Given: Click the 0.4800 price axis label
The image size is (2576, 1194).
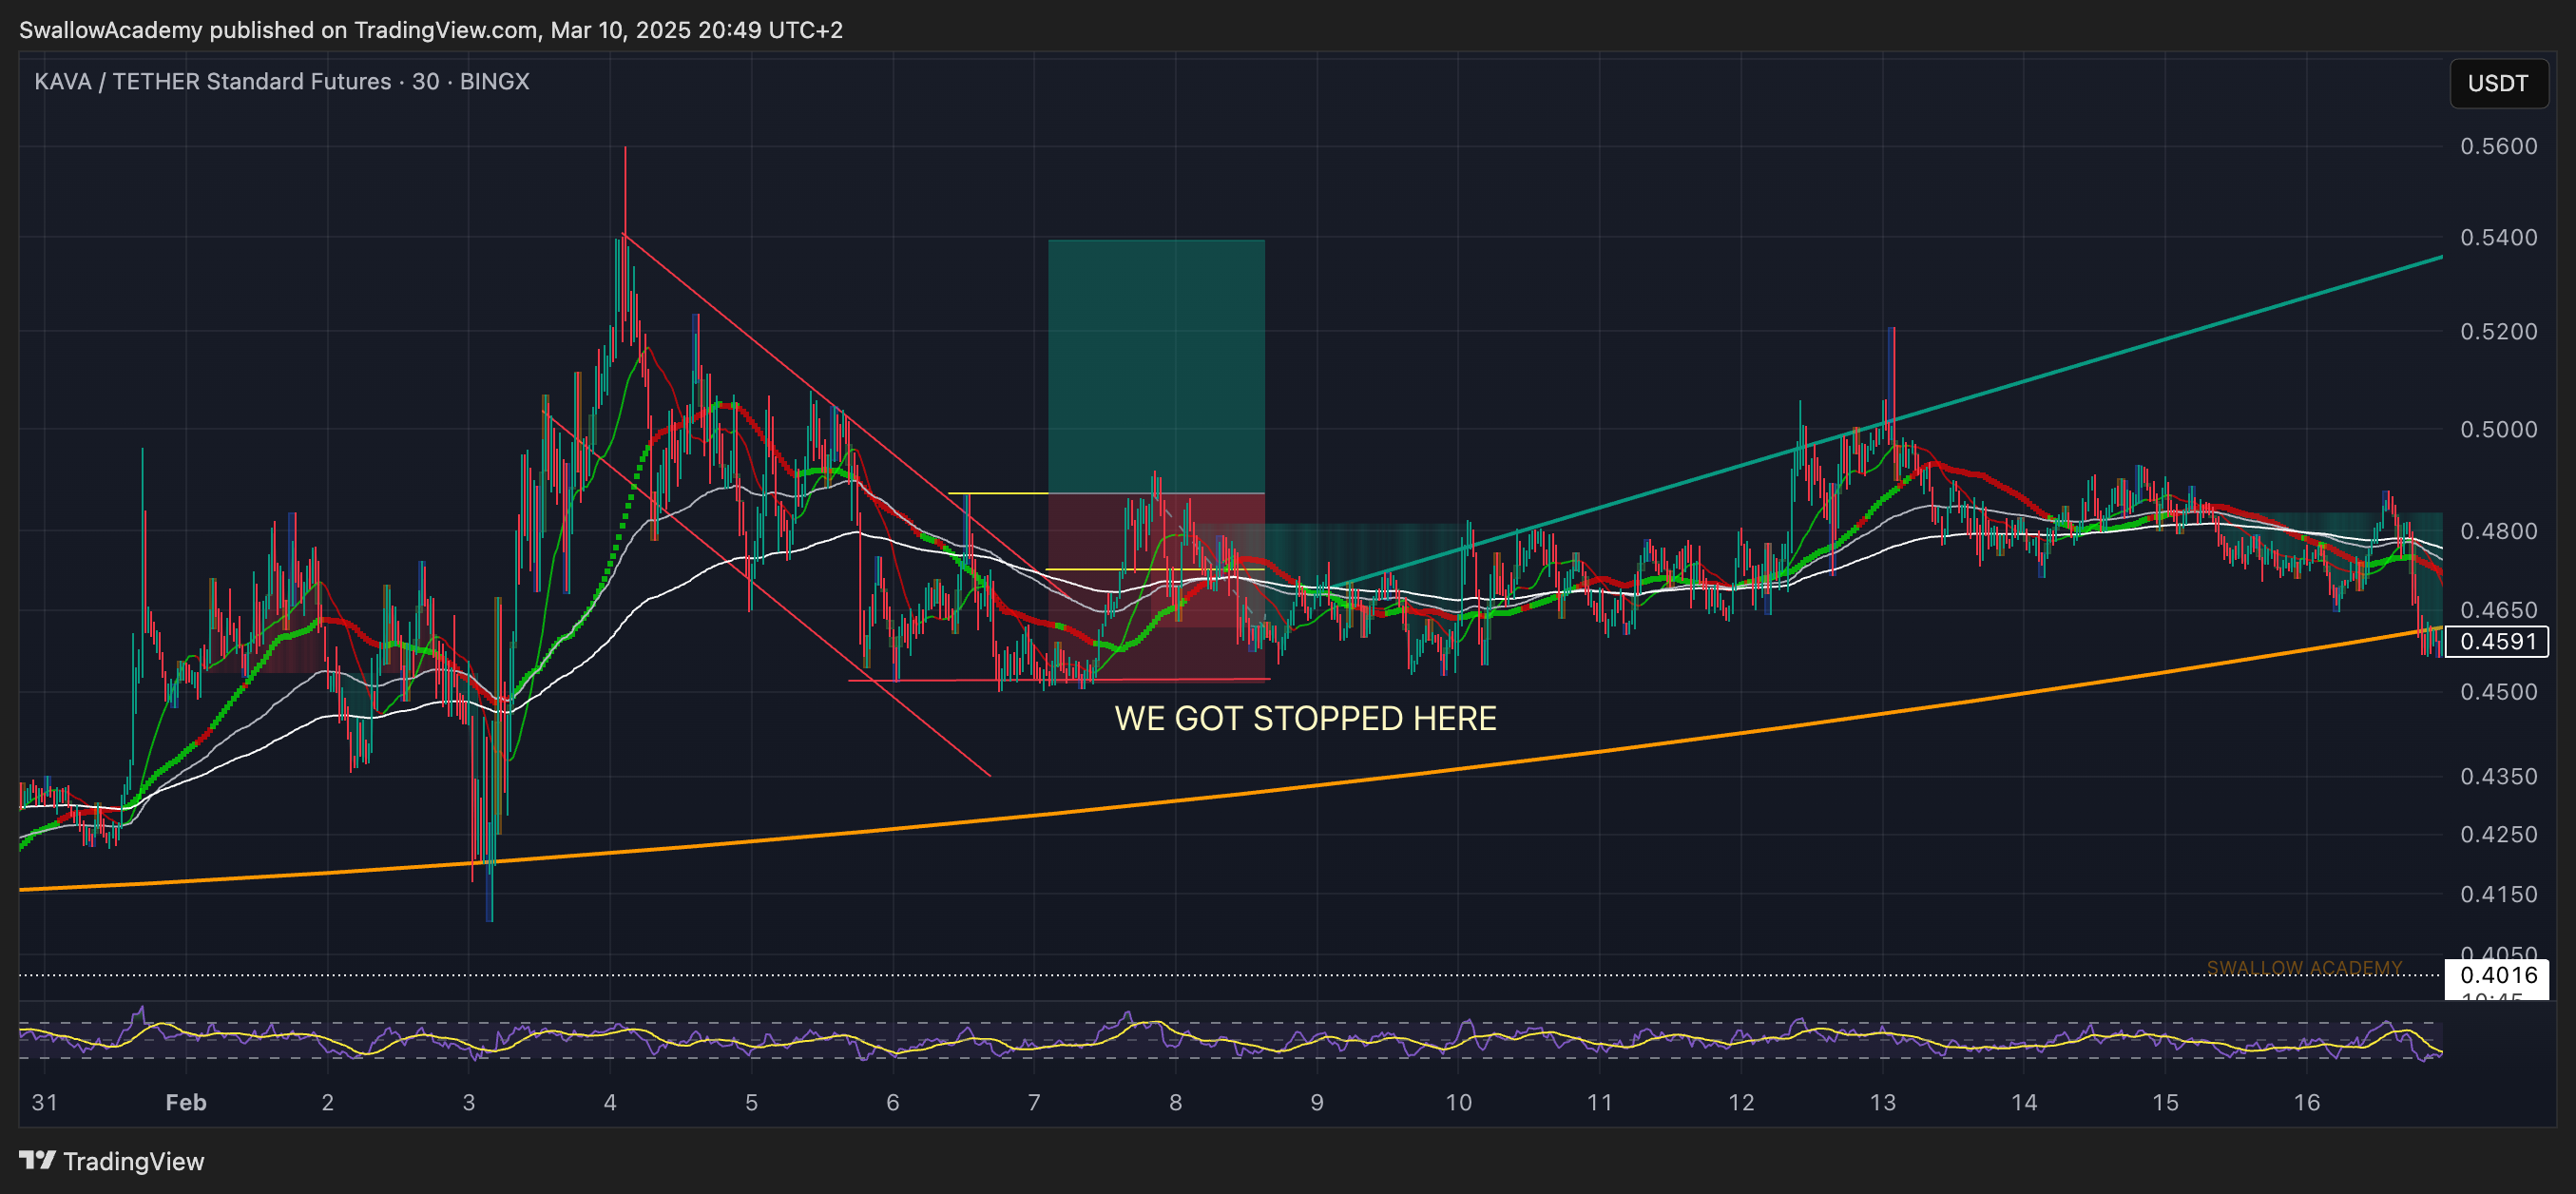Looking at the screenshot, I should click(x=2498, y=531).
